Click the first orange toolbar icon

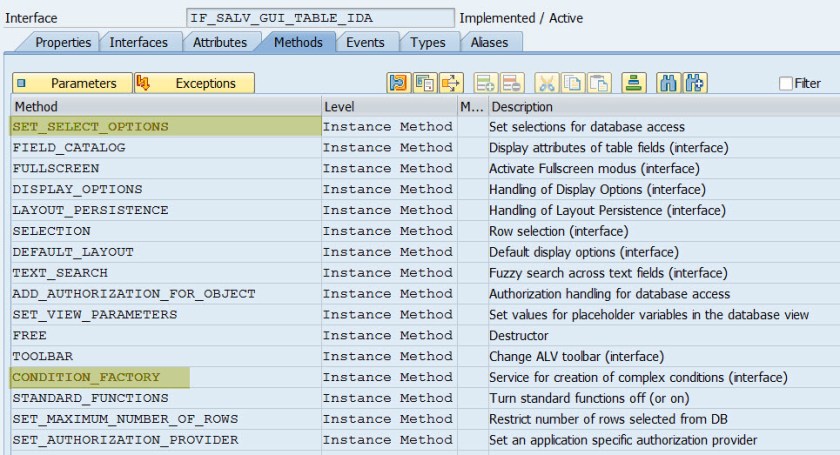[x=399, y=83]
